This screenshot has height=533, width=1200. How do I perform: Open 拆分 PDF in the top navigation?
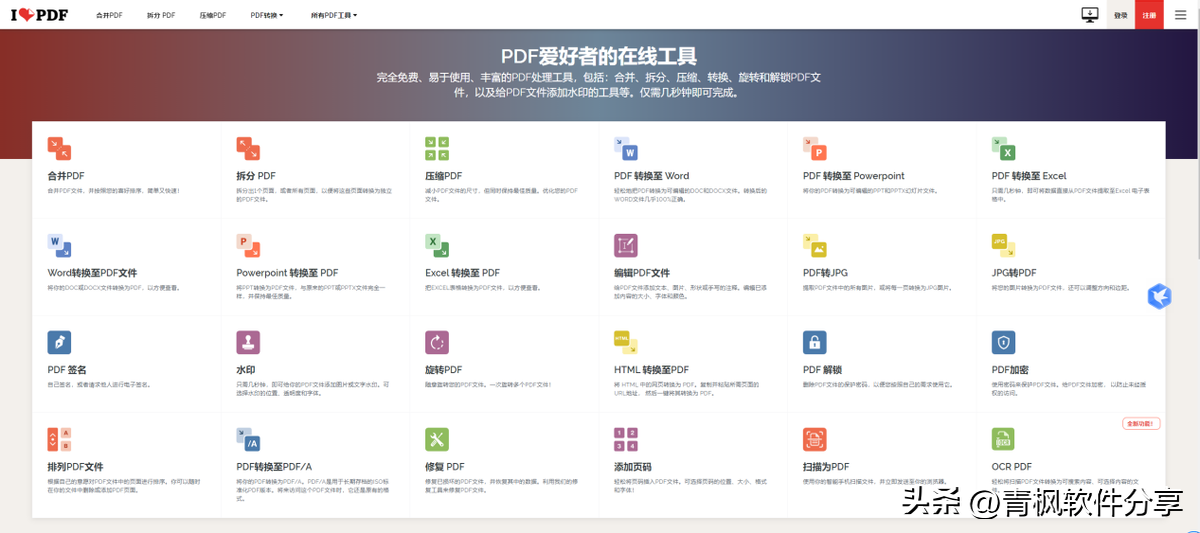pyautogui.click(x=161, y=16)
